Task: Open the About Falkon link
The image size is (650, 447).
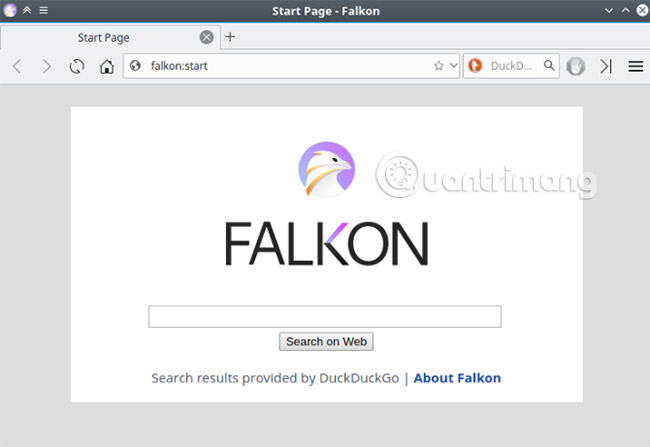Action: pyautogui.click(x=457, y=378)
